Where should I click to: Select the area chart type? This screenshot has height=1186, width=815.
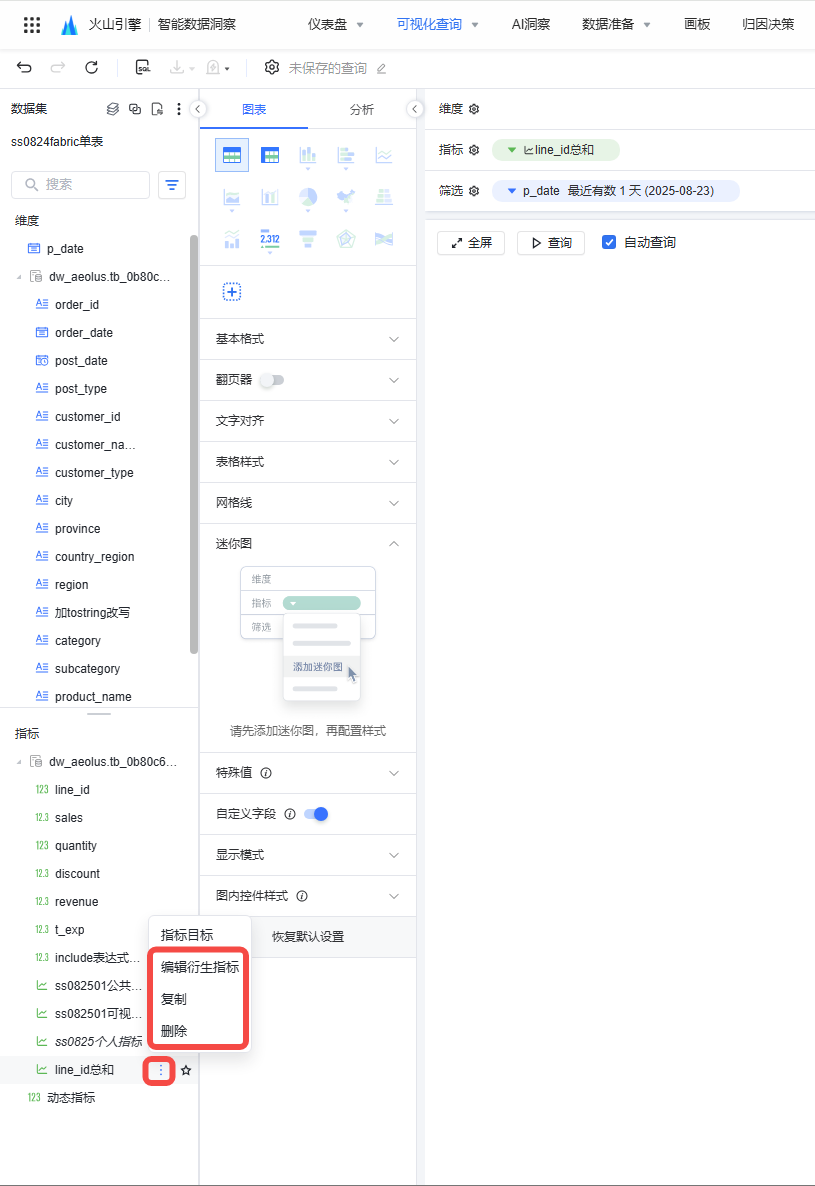[x=232, y=197]
